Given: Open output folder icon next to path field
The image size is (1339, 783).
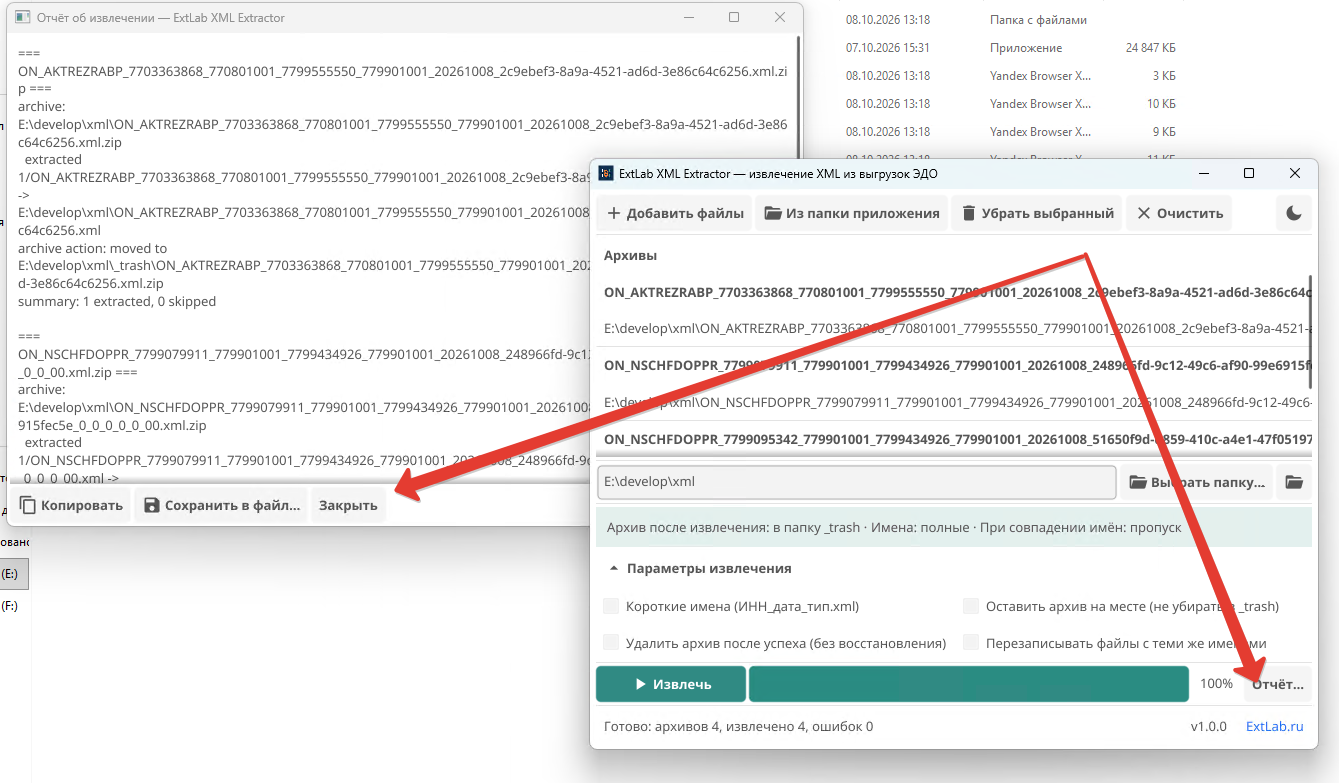Looking at the screenshot, I should pos(1294,482).
